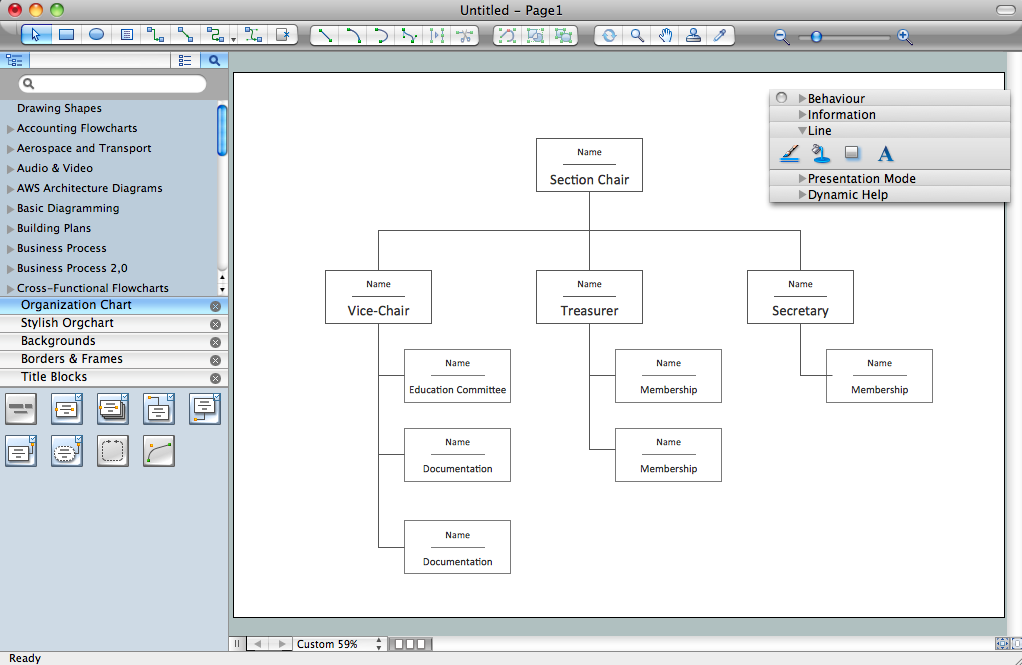This screenshot has width=1022, height=665.
Task: Pick the curved connector library shape
Action: [x=159, y=451]
